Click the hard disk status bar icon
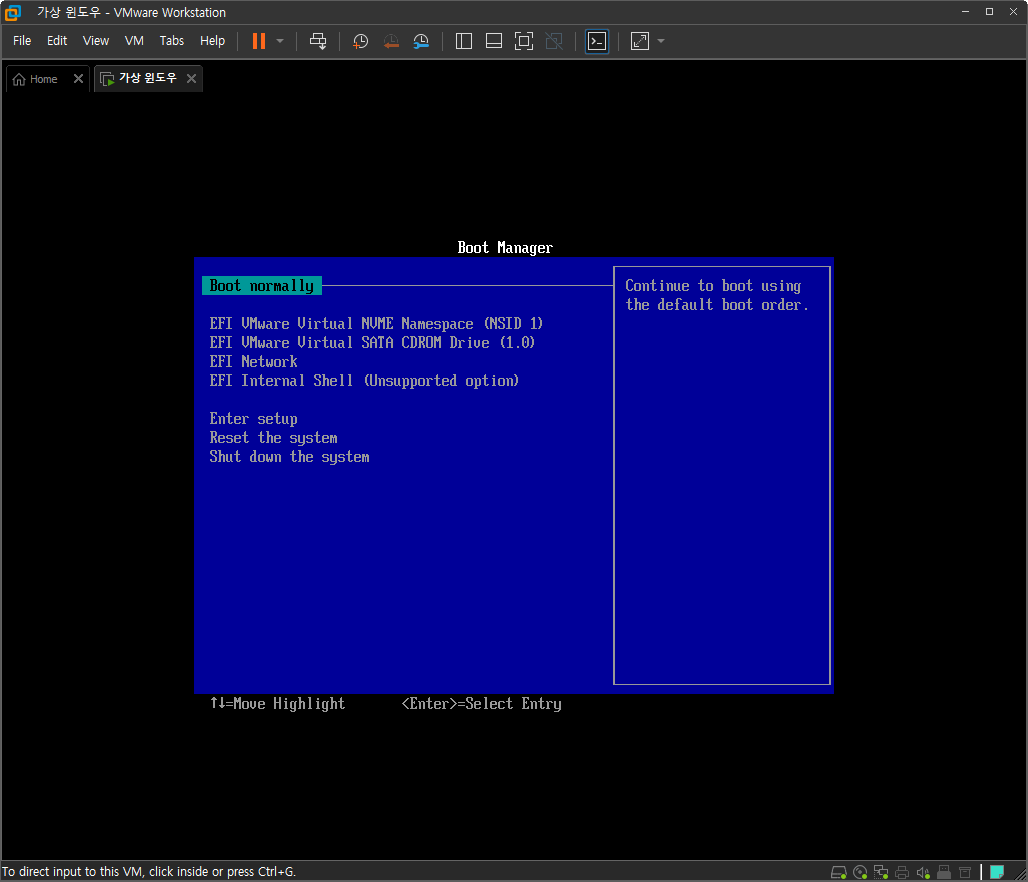The image size is (1028, 882). pyautogui.click(x=839, y=872)
